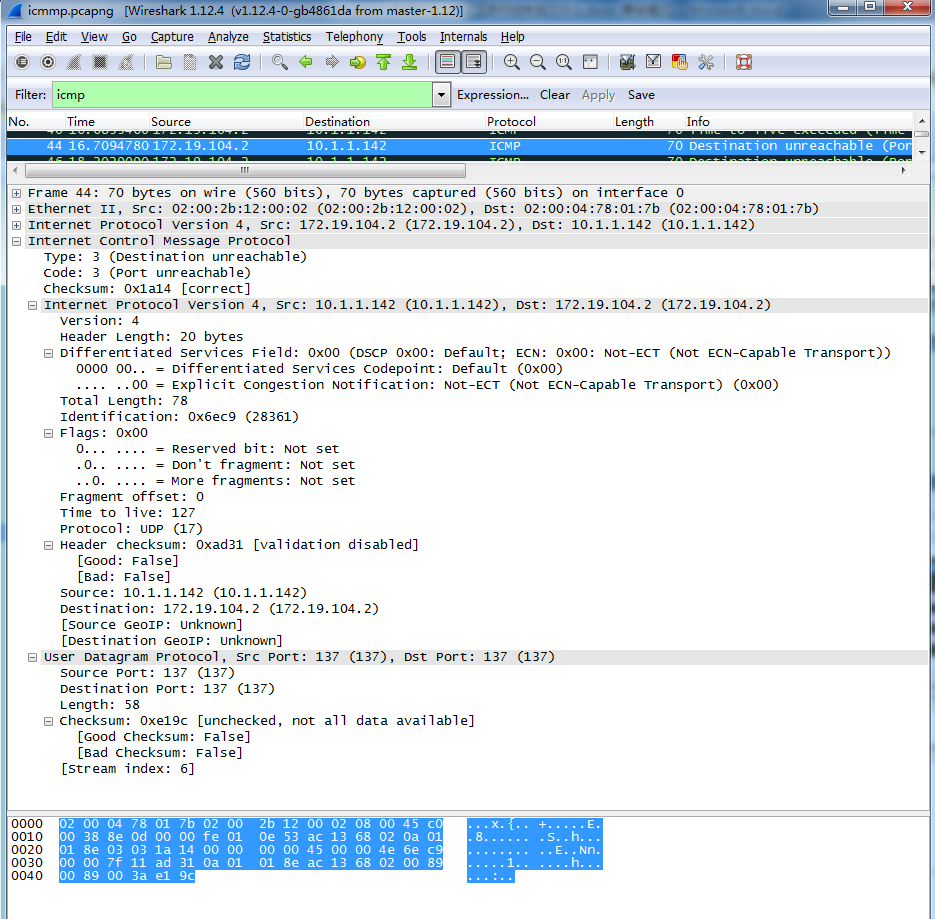Viewport: 935px width, 919px height.
Task: Click horizontal scrollbar thumb of packet list
Action: [245, 171]
